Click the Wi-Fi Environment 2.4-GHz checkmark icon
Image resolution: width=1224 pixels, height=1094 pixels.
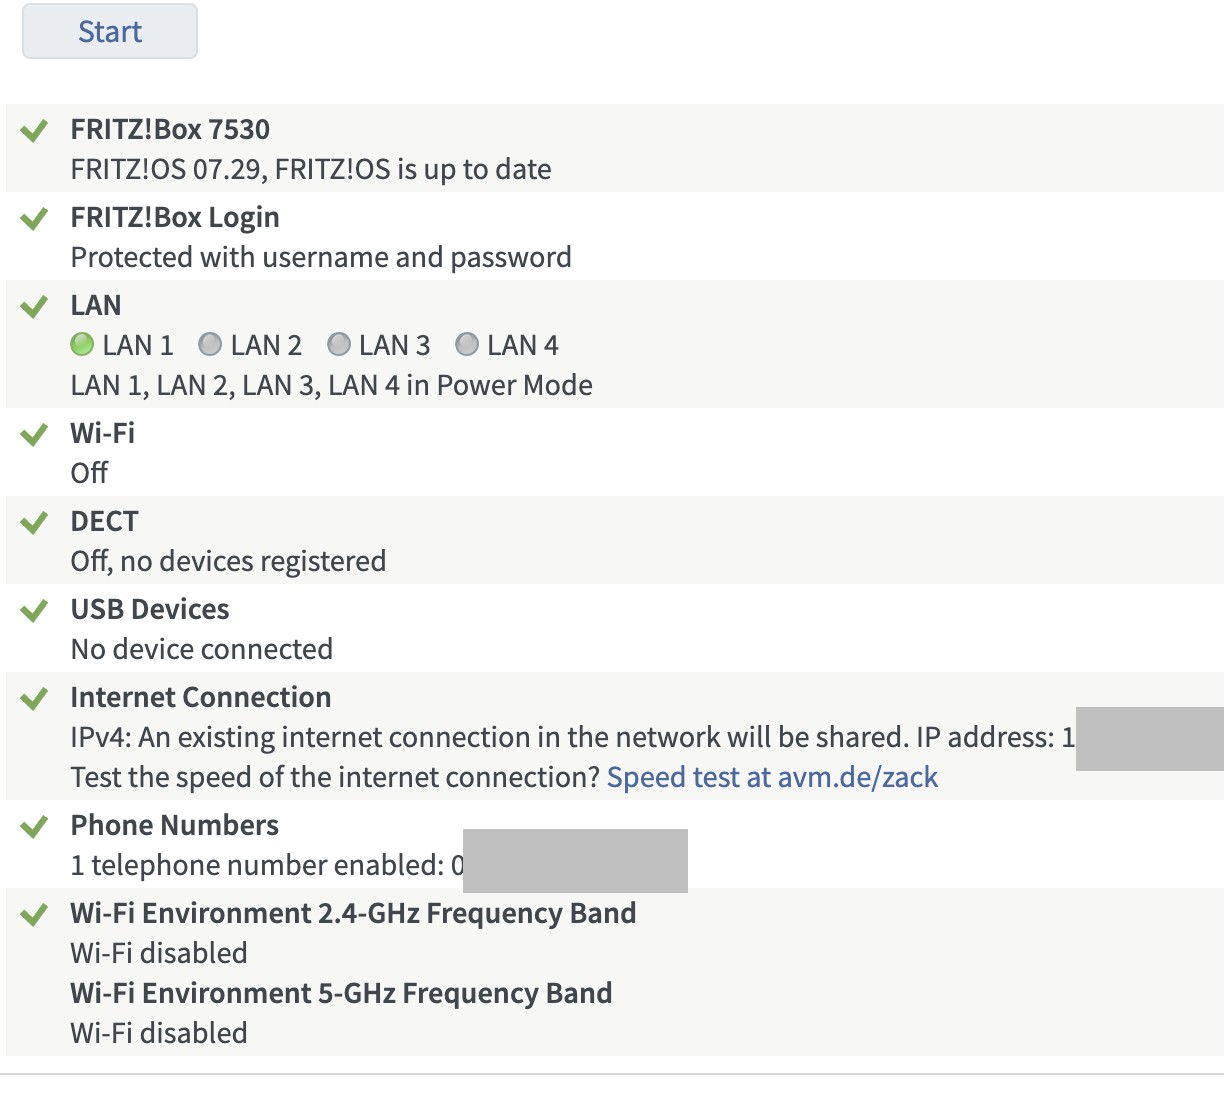[35, 914]
